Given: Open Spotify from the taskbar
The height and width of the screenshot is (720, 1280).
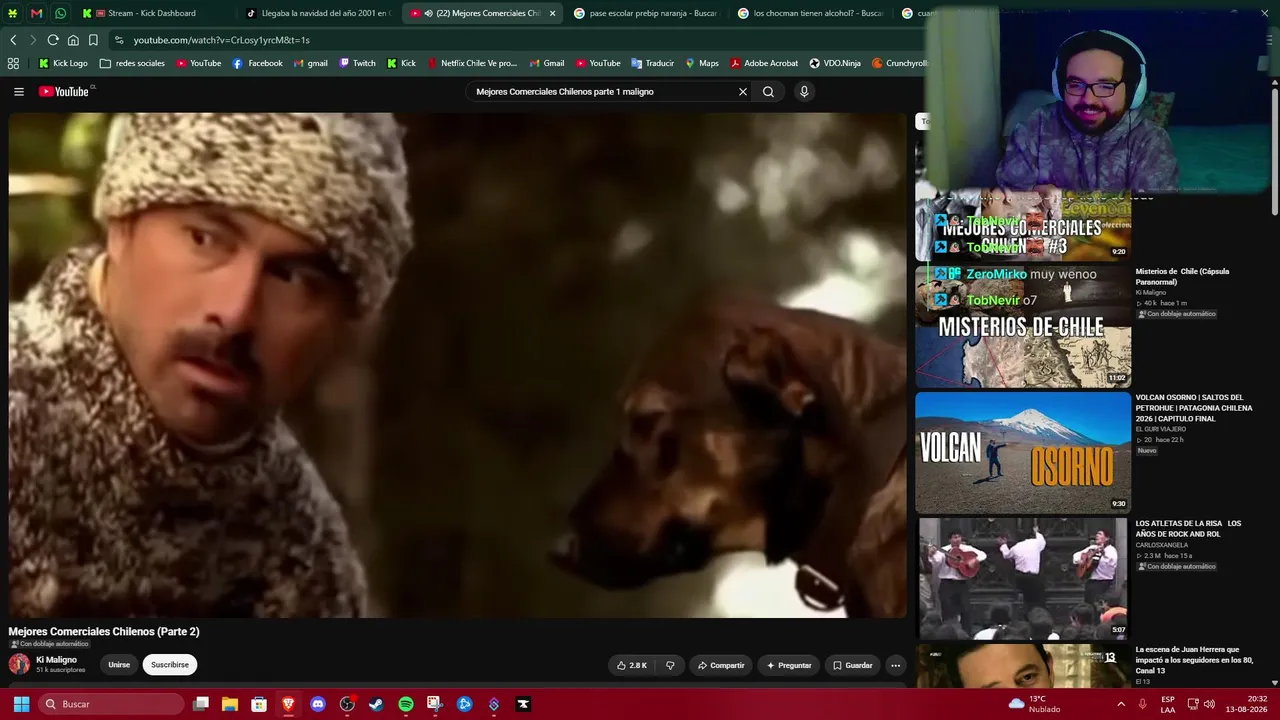Looking at the screenshot, I should 406,704.
